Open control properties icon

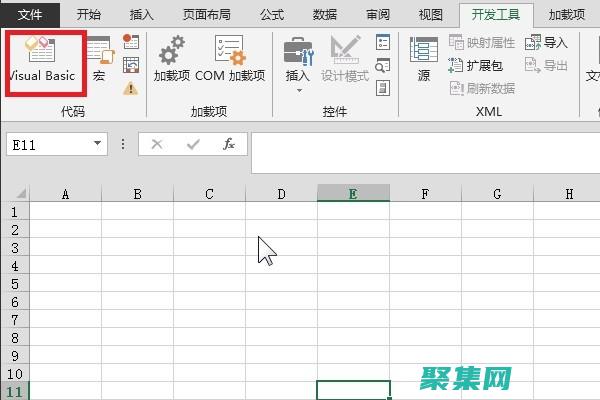[x=383, y=42]
